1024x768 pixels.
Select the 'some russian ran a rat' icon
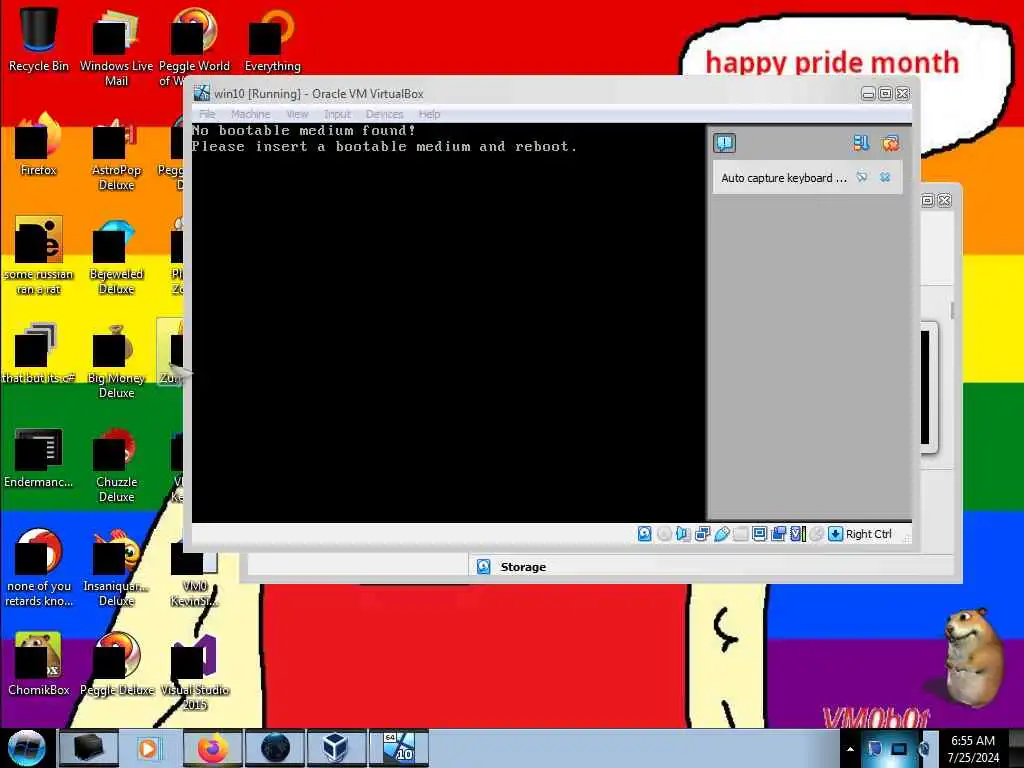pyautogui.click(x=39, y=255)
